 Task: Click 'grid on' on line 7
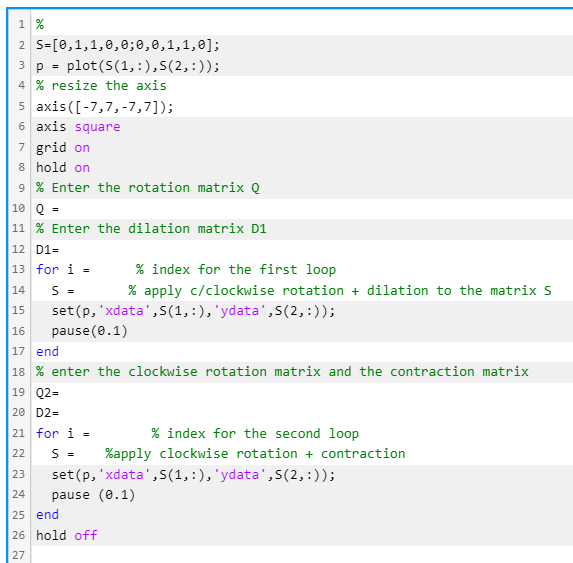[63, 148]
